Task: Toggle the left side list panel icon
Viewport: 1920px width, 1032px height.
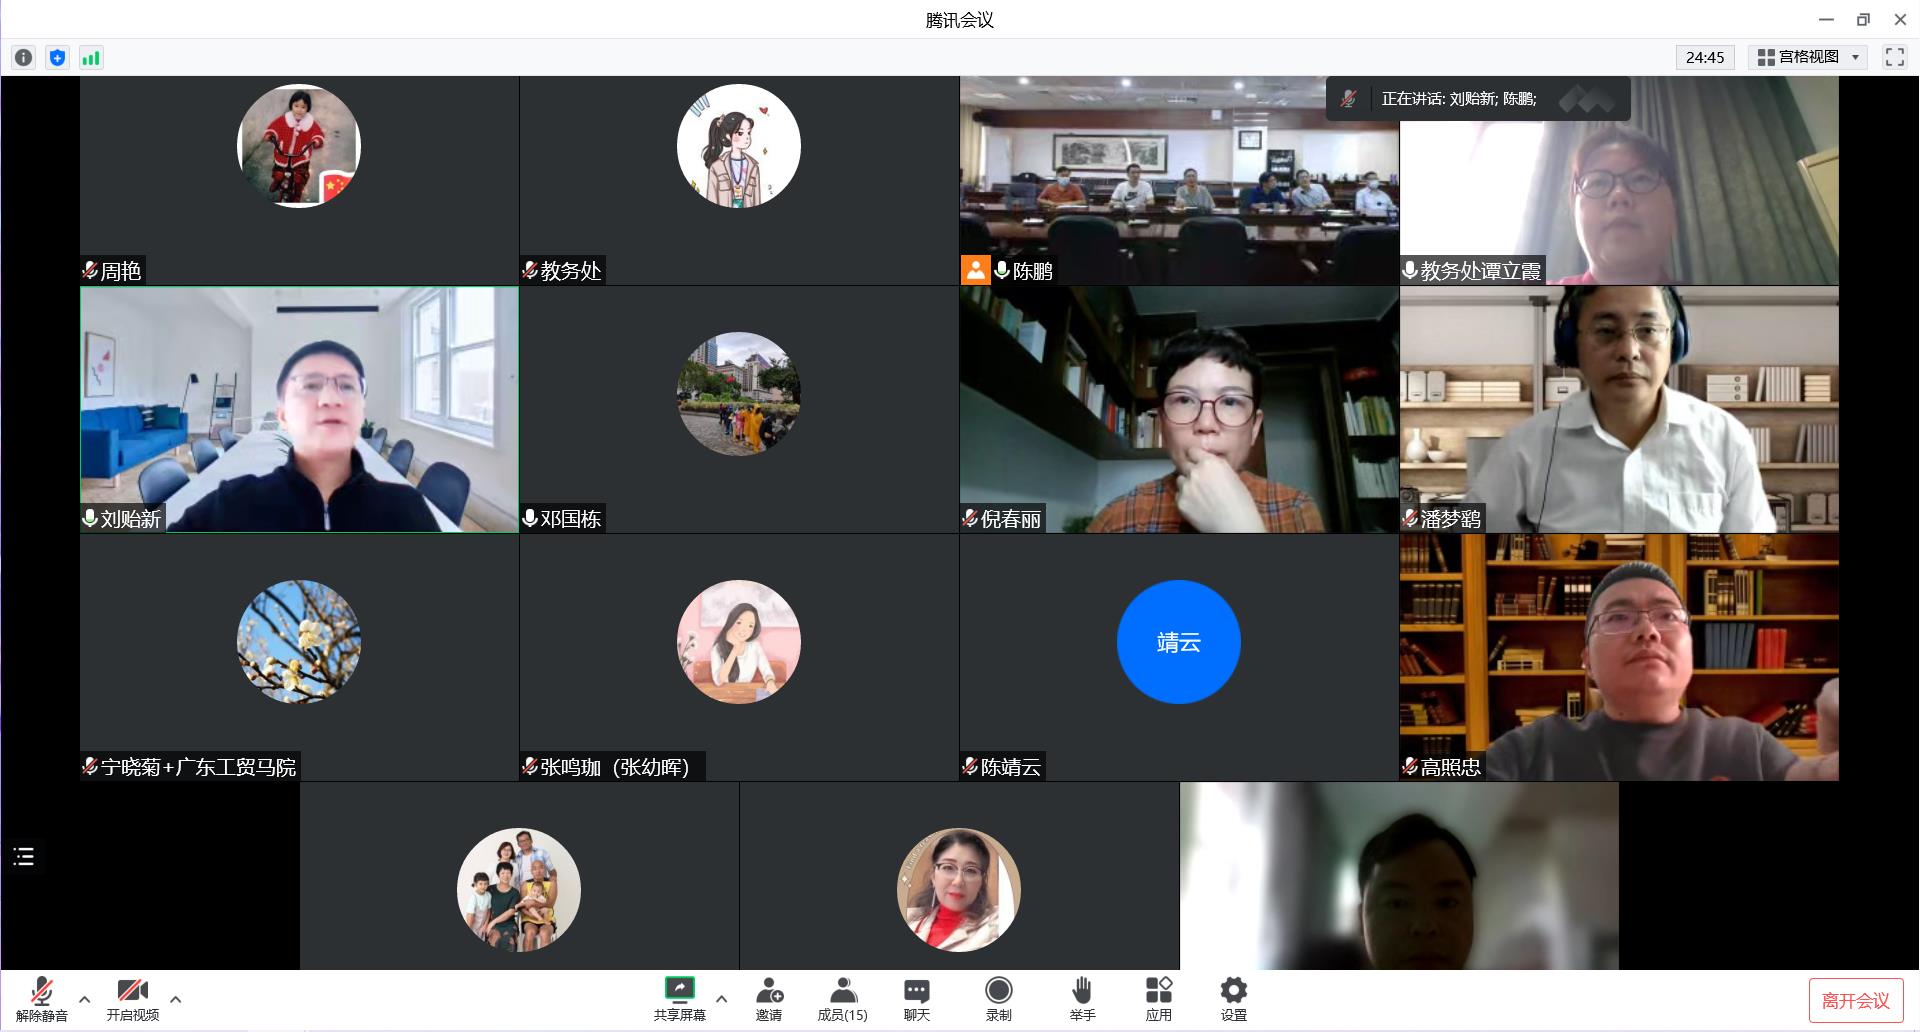Action: (x=24, y=857)
